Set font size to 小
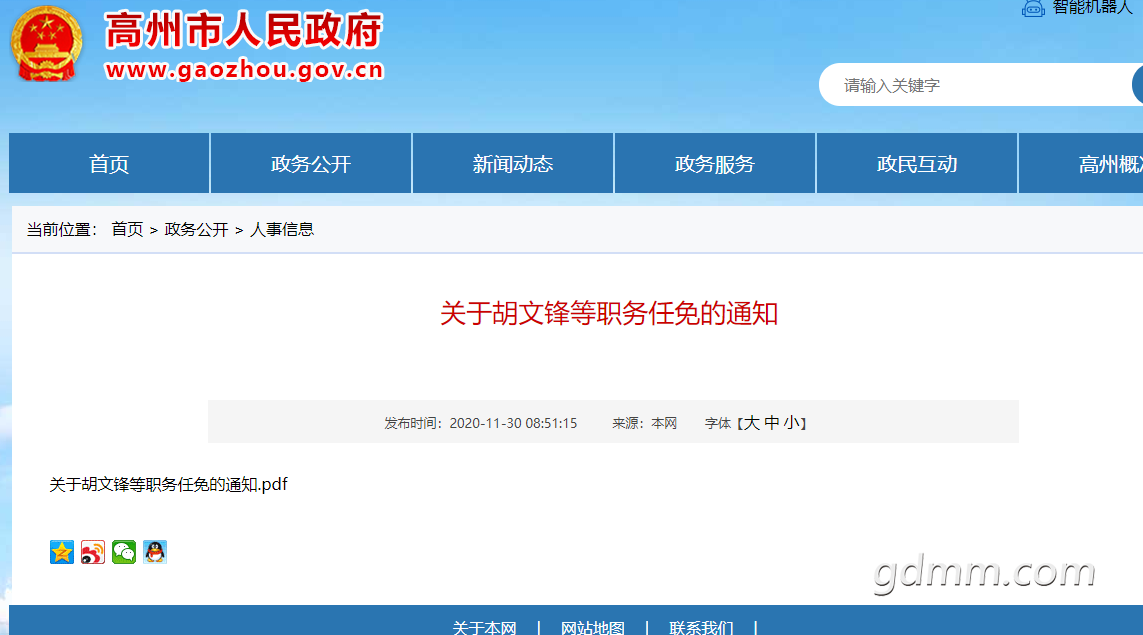Screen dimensions: 1143x635 pyautogui.click(x=792, y=423)
